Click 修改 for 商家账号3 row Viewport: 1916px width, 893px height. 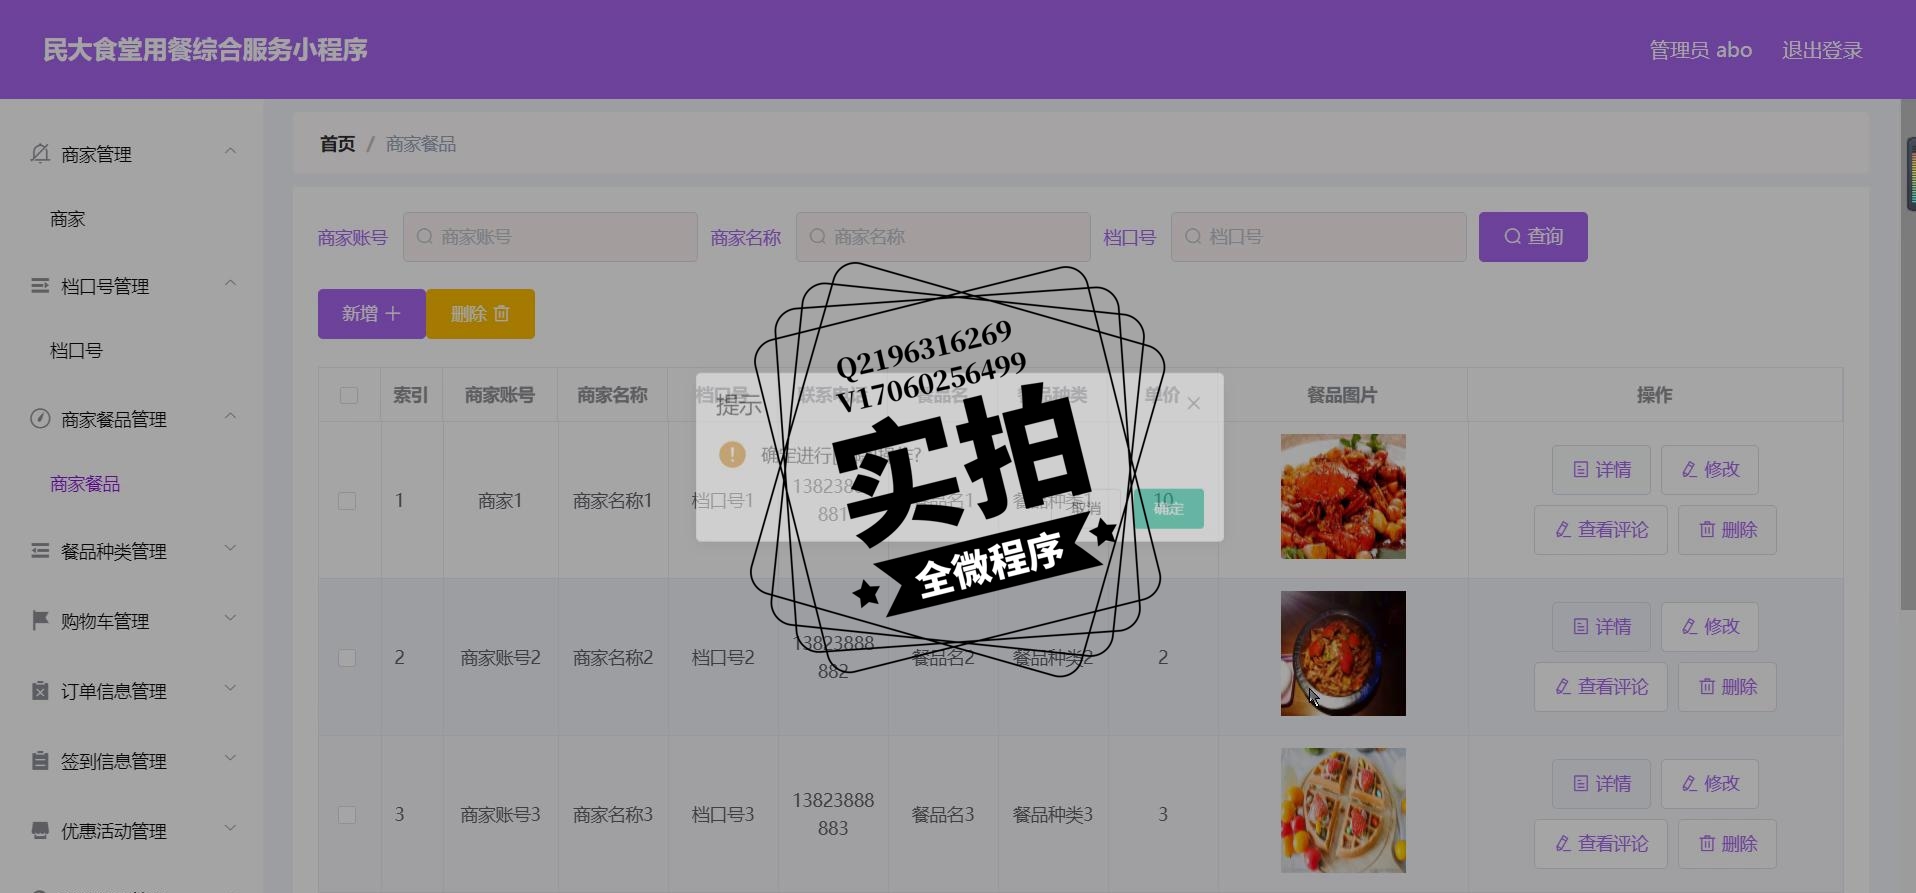1710,784
